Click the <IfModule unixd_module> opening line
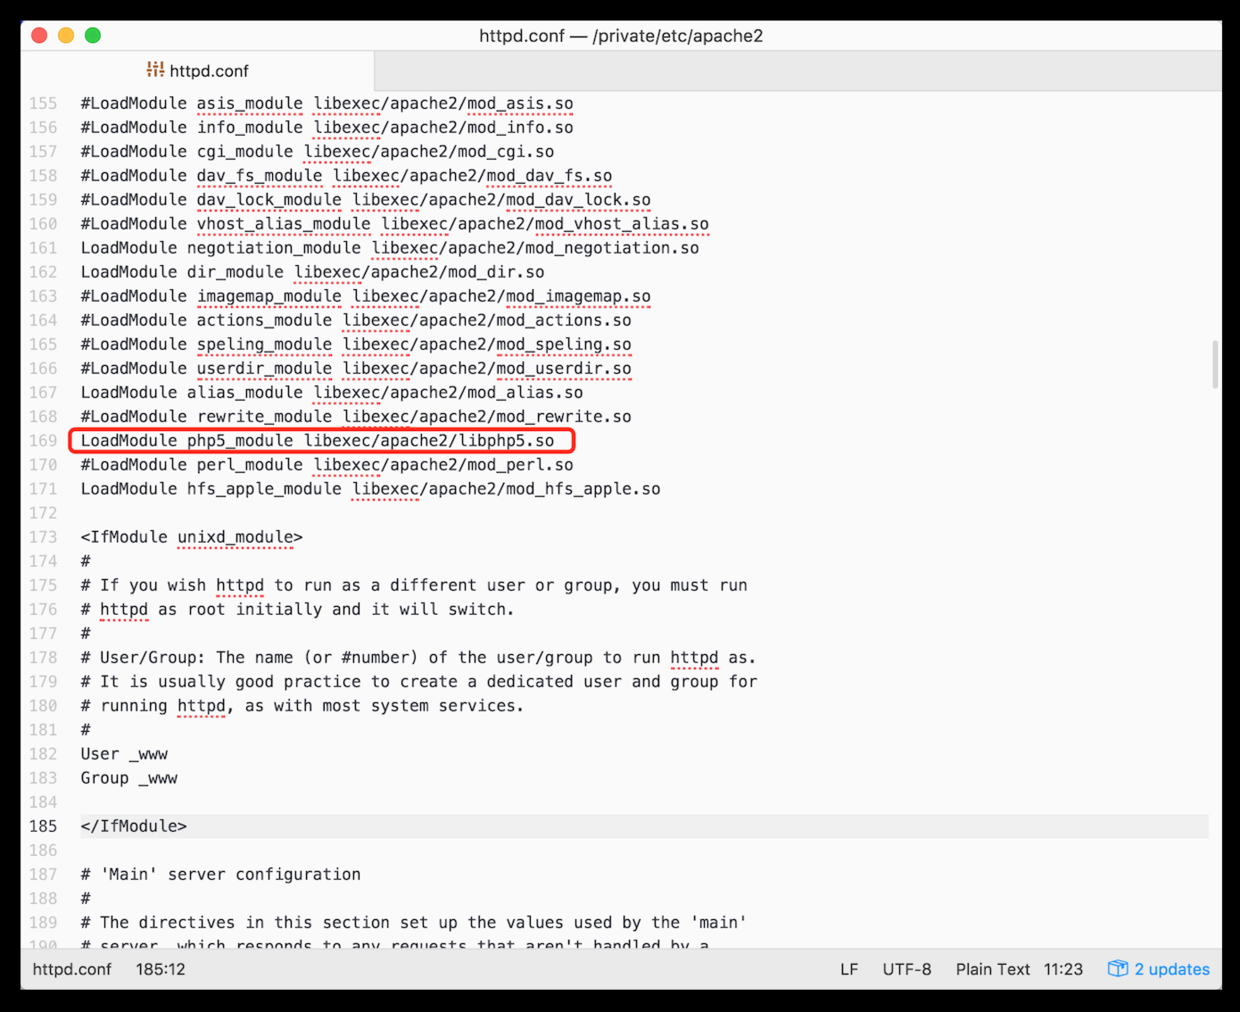 pyautogui.click(x=191, y=537)
